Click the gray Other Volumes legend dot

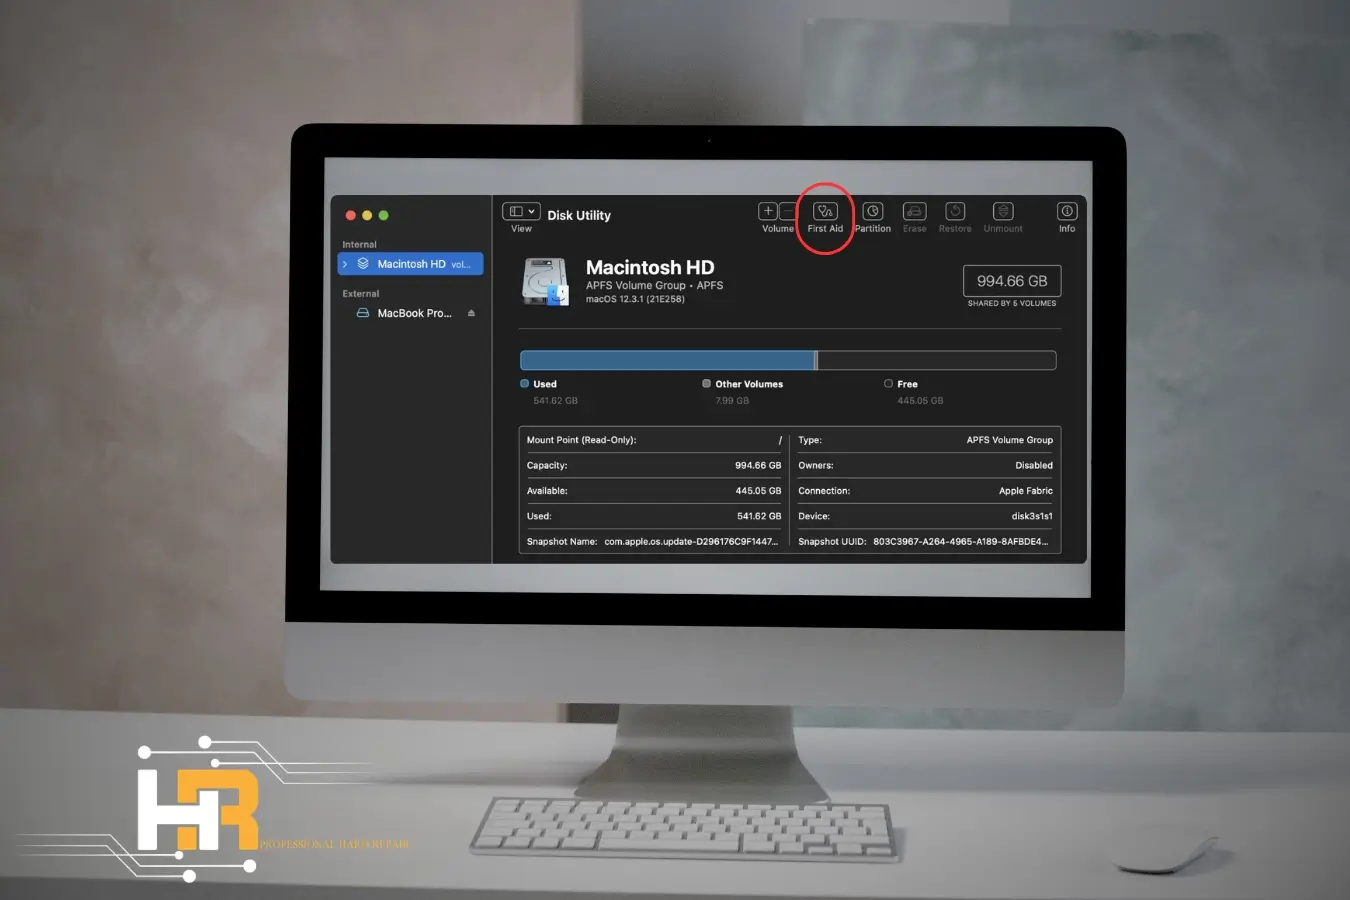tap(706, 383)
